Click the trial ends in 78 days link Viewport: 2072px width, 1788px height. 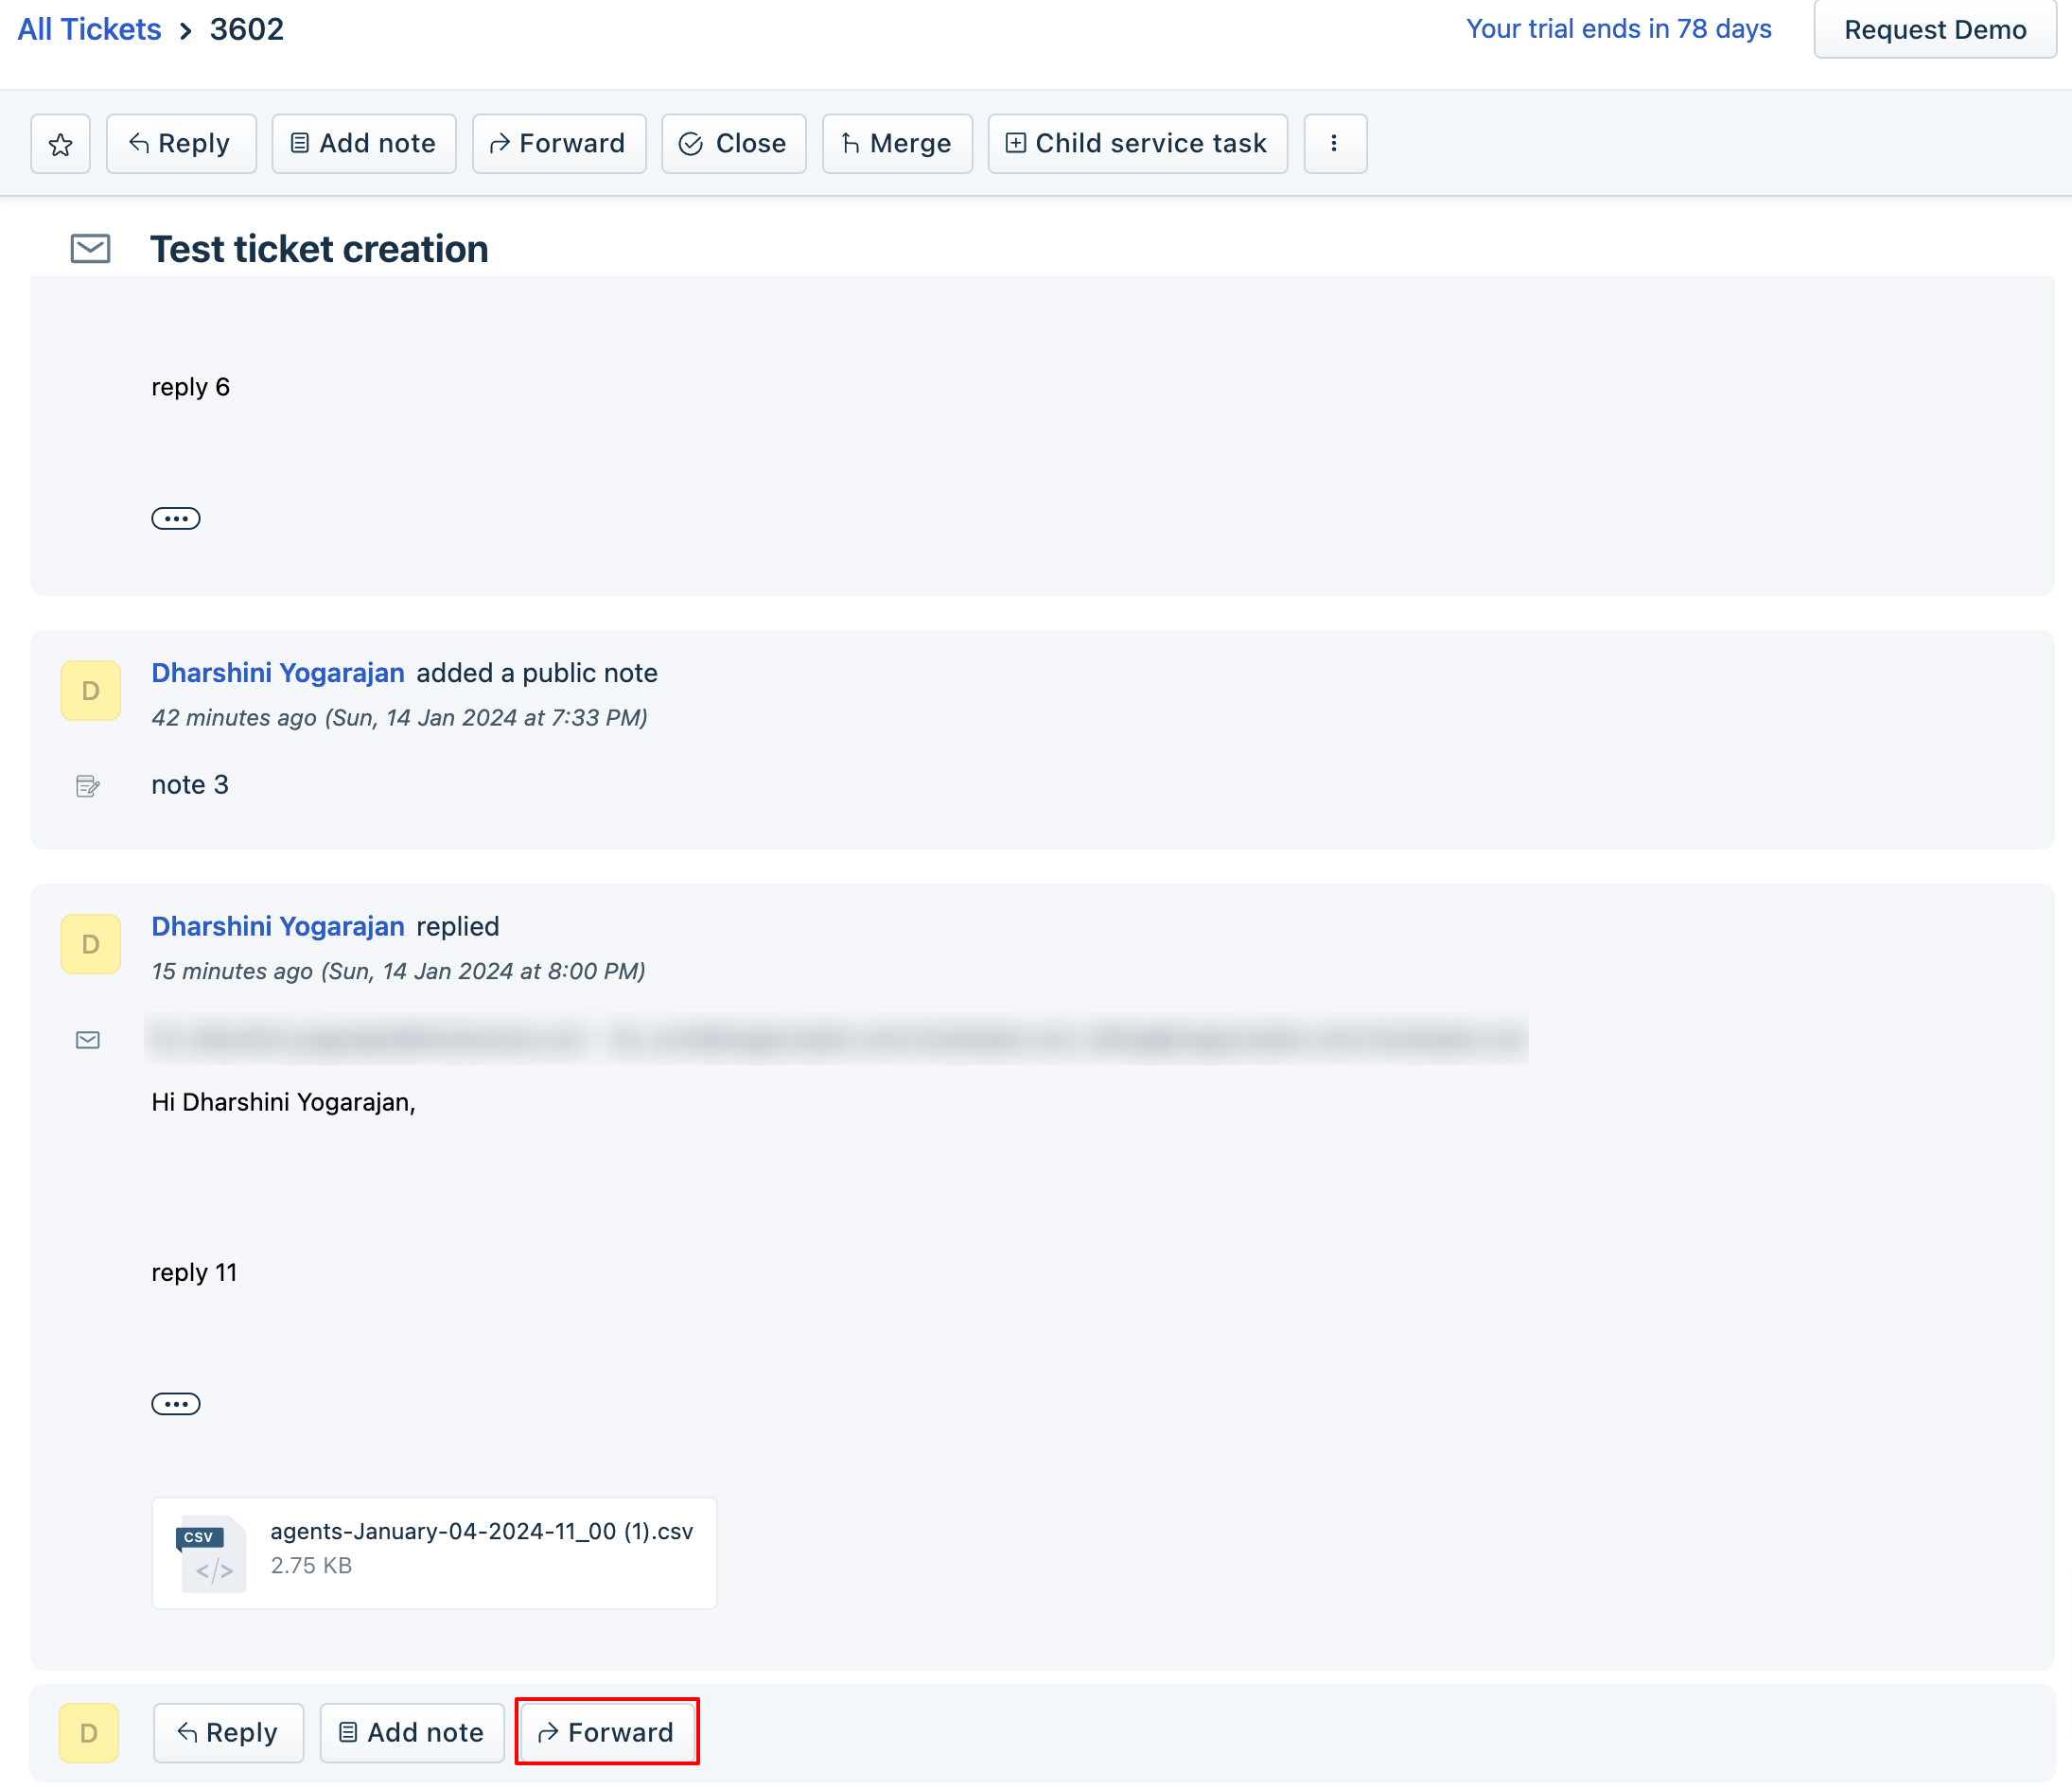tap(1618, 29)
